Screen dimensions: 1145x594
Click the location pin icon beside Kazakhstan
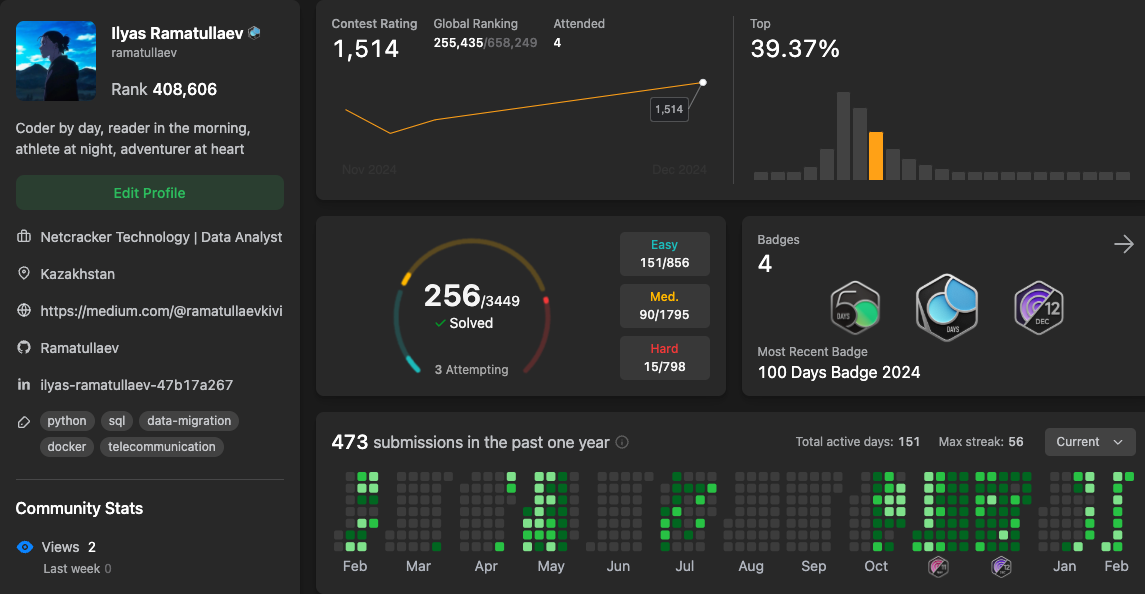[x=22, y=273]
